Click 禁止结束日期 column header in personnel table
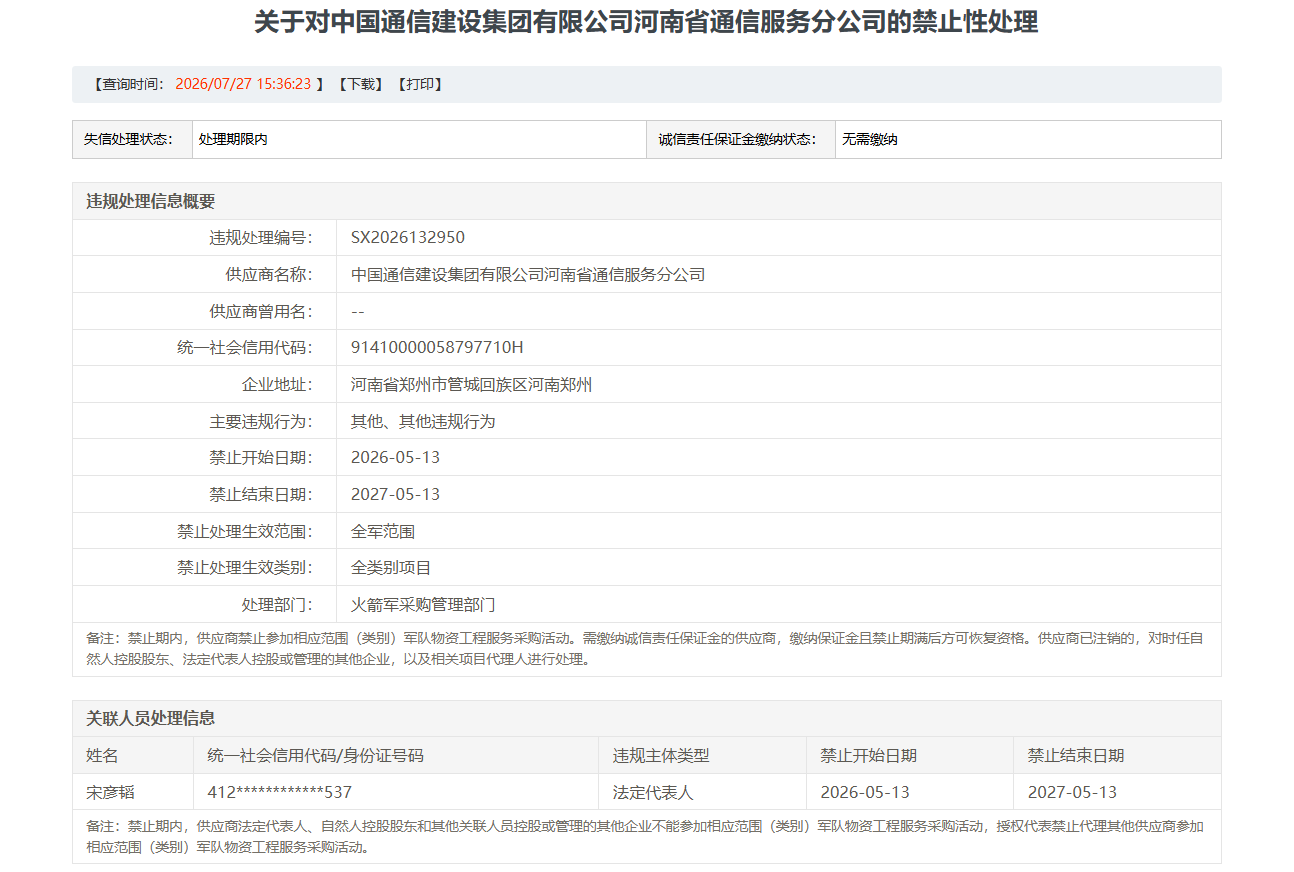 tap(1076, 755)
